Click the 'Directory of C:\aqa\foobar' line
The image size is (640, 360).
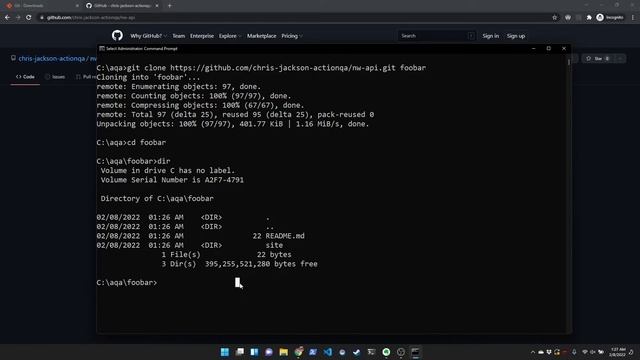(157, 199)
